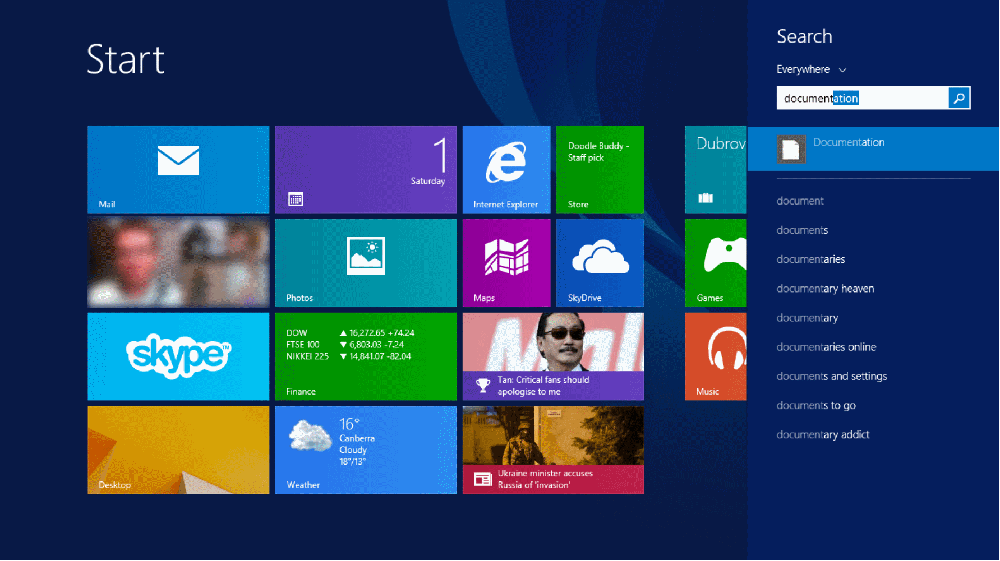Click the search text input field
The height and width of the screenshot is (561, 1000).
coord(862,98)
